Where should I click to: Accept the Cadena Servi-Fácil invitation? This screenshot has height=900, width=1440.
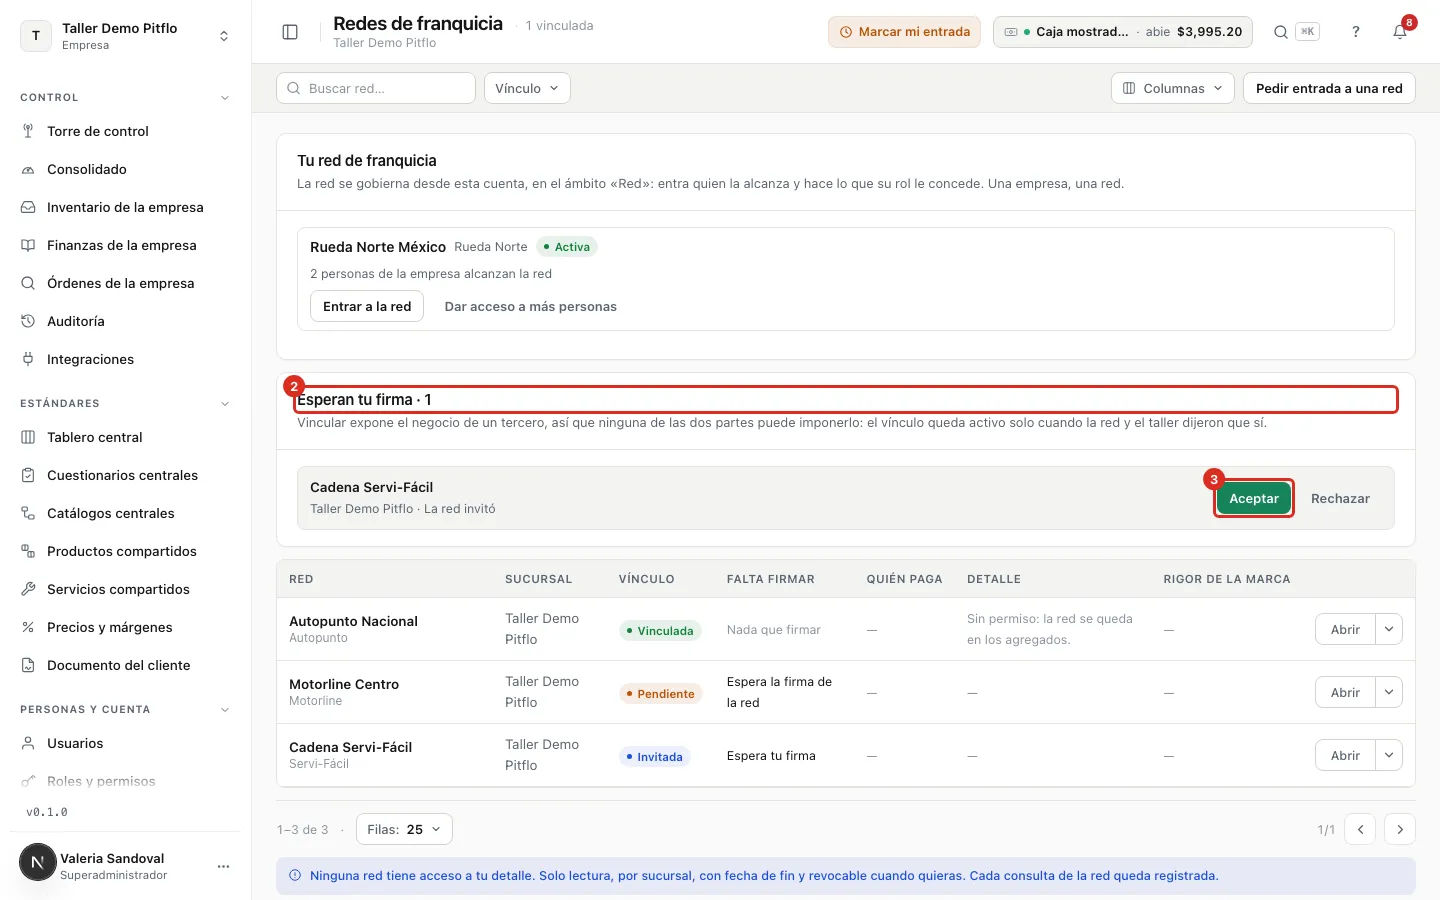coord(1254,498)
